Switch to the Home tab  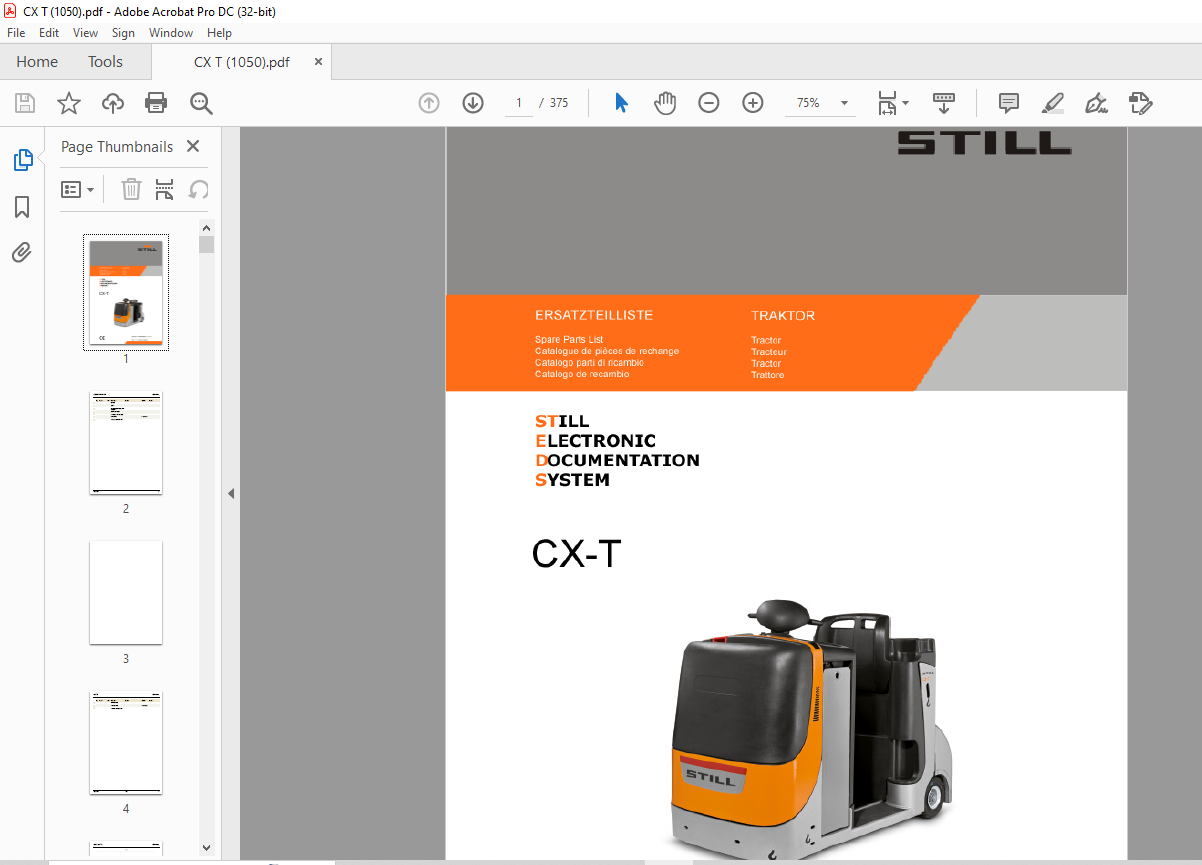(37, 62)
